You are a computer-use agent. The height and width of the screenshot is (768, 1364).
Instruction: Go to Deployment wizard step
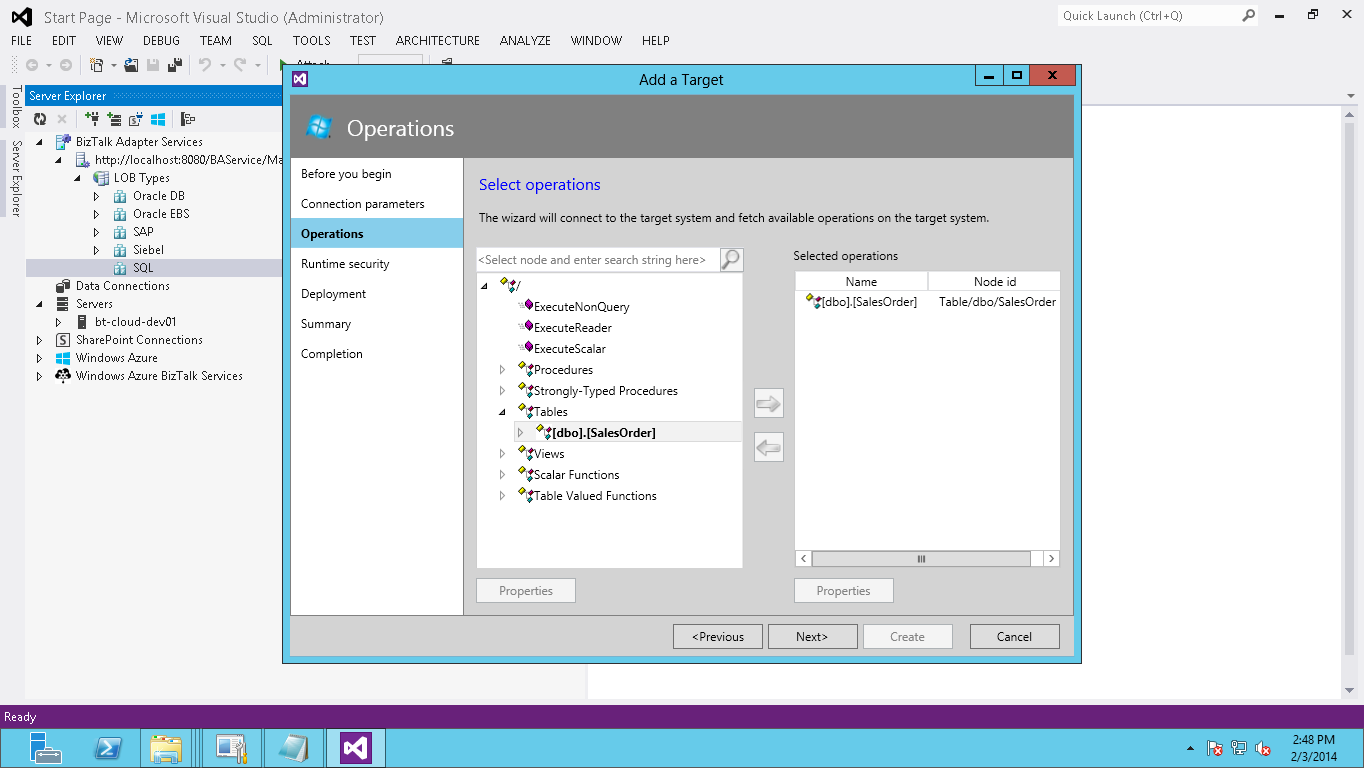[333, 294]
